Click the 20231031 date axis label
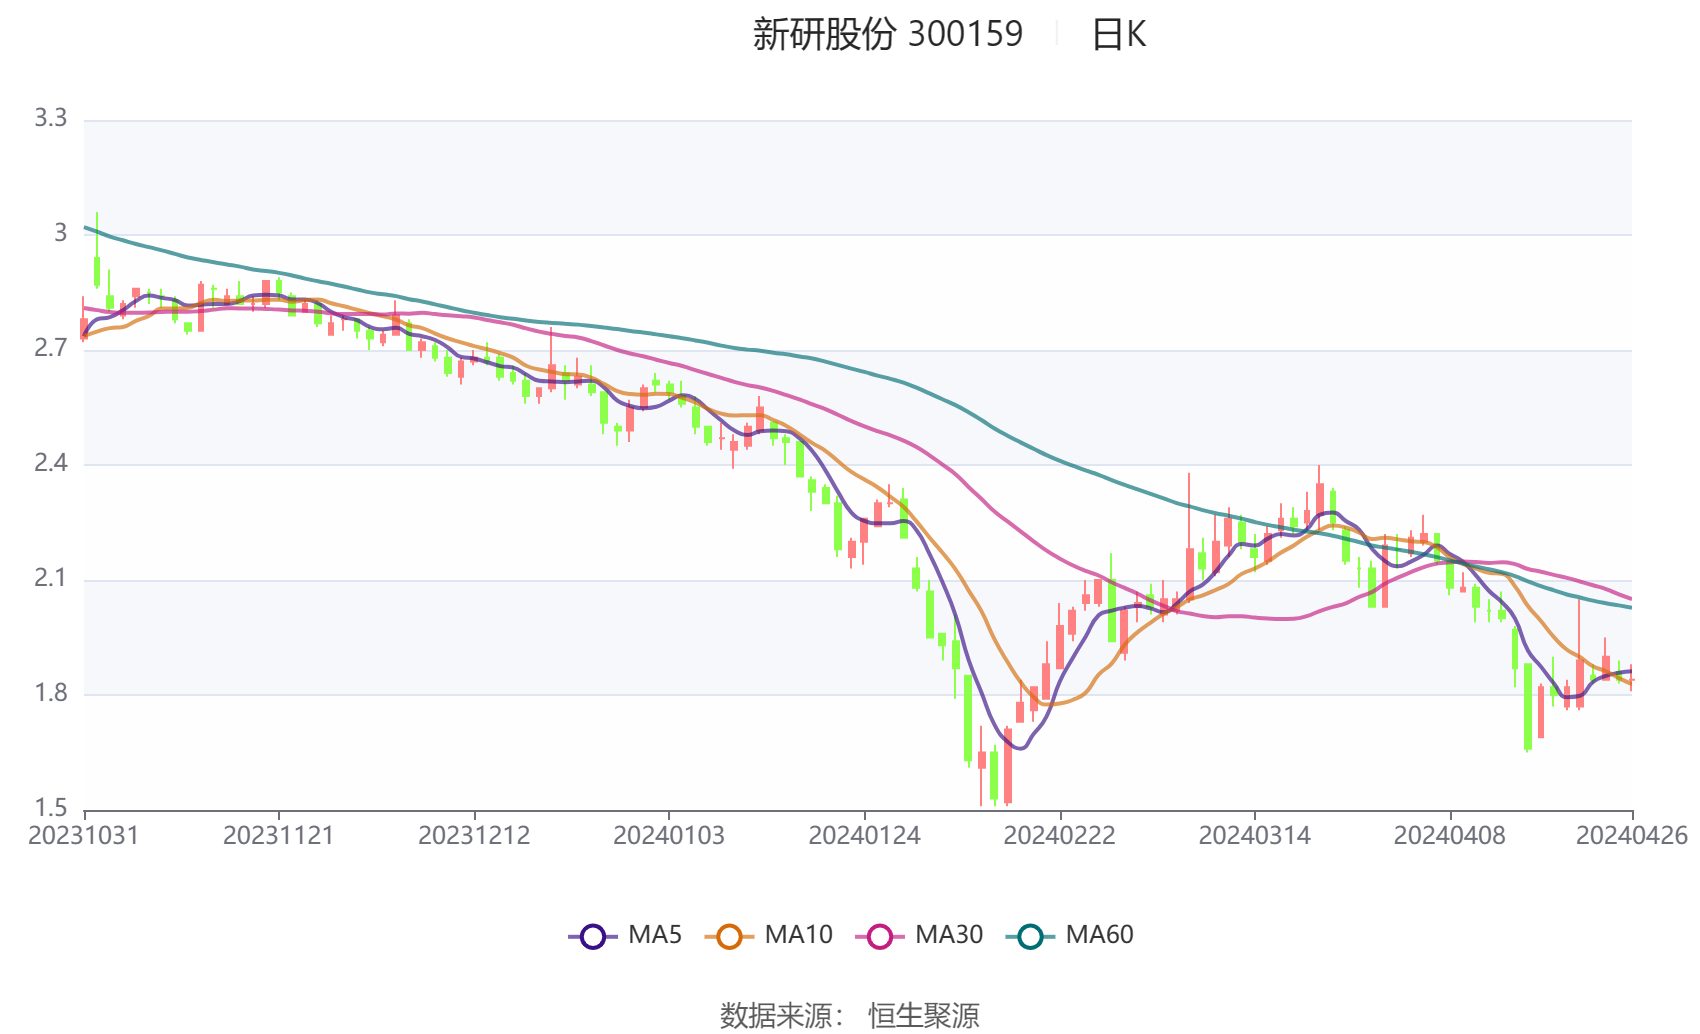This screenshot has height=1034, width=1700. pyautogui.click(x=84, y=836)
